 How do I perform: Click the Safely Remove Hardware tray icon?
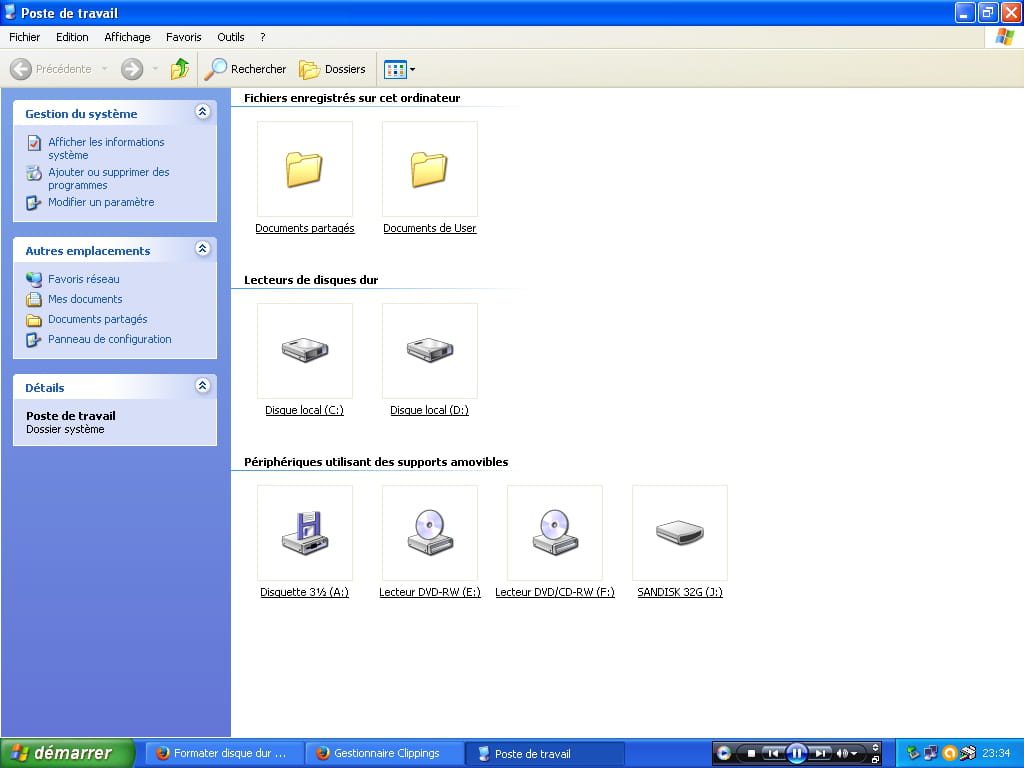pos(913,752)
